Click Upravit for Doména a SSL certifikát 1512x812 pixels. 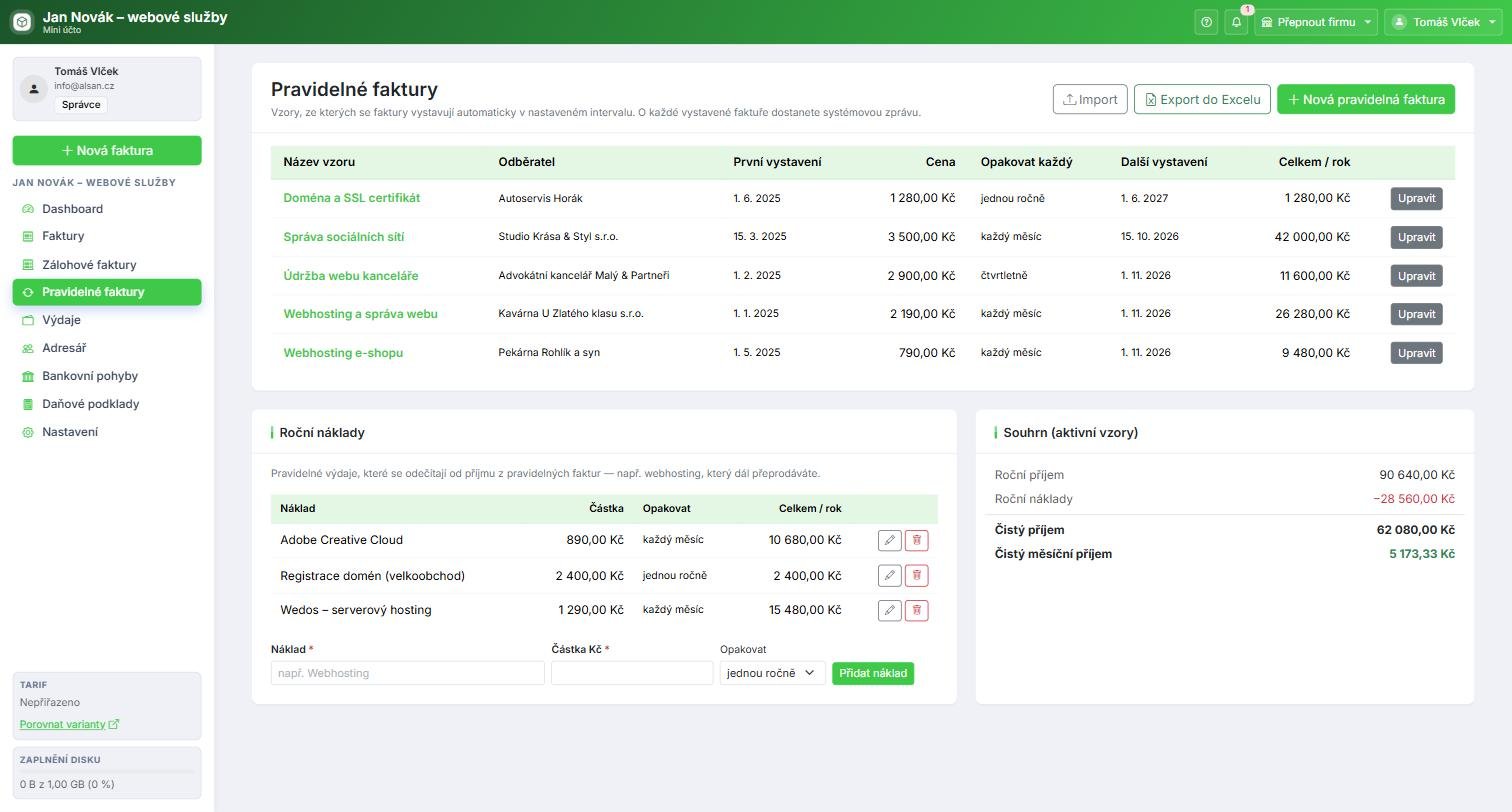click(x=1416, y=198)
